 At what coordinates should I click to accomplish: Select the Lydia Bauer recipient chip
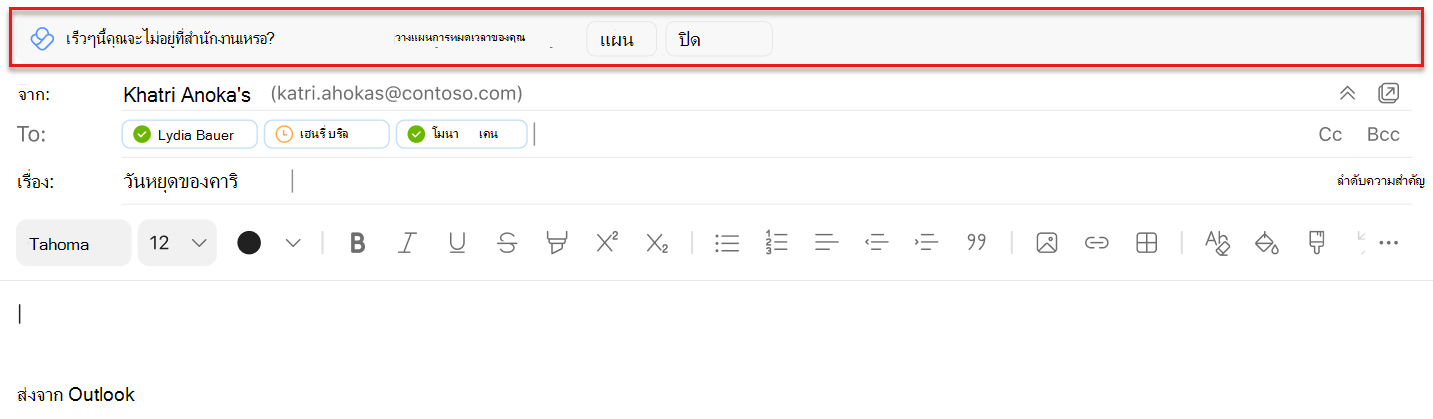coord(190,134)
